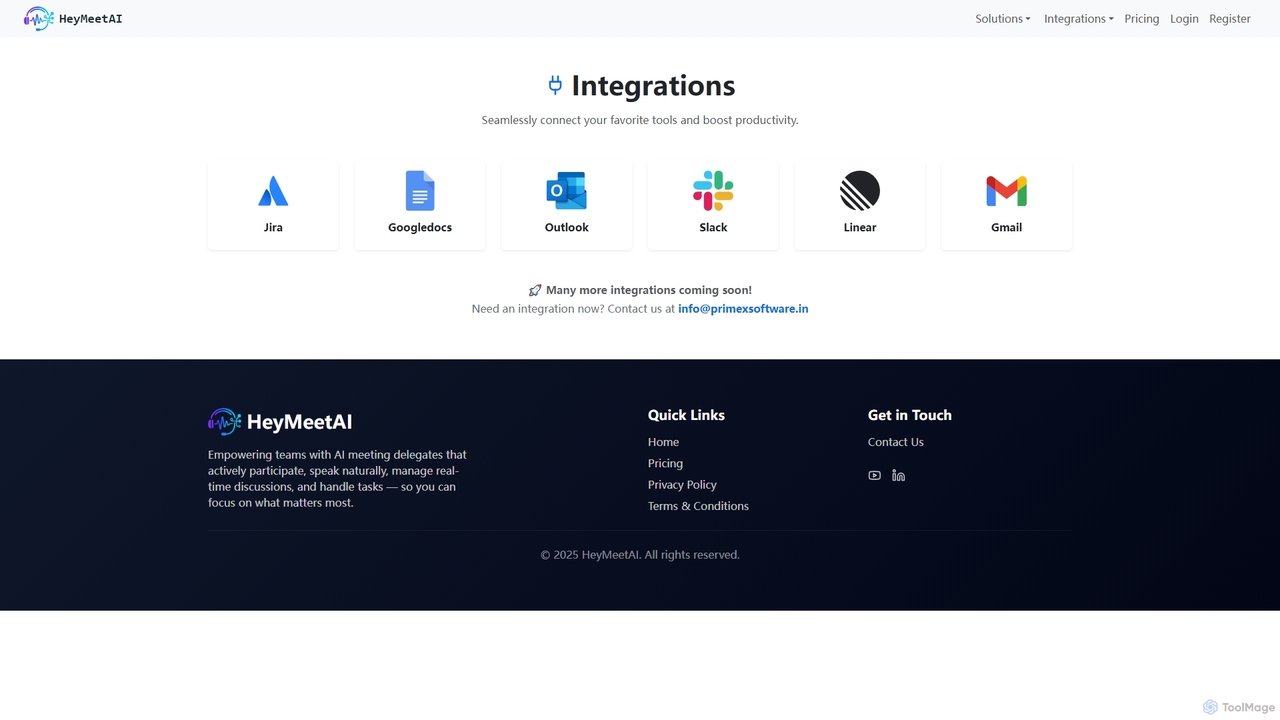Image resolution: width=1280 pixels, height=720 pixels.
Task: Click the Jira card label
Action: pos(273,228)
